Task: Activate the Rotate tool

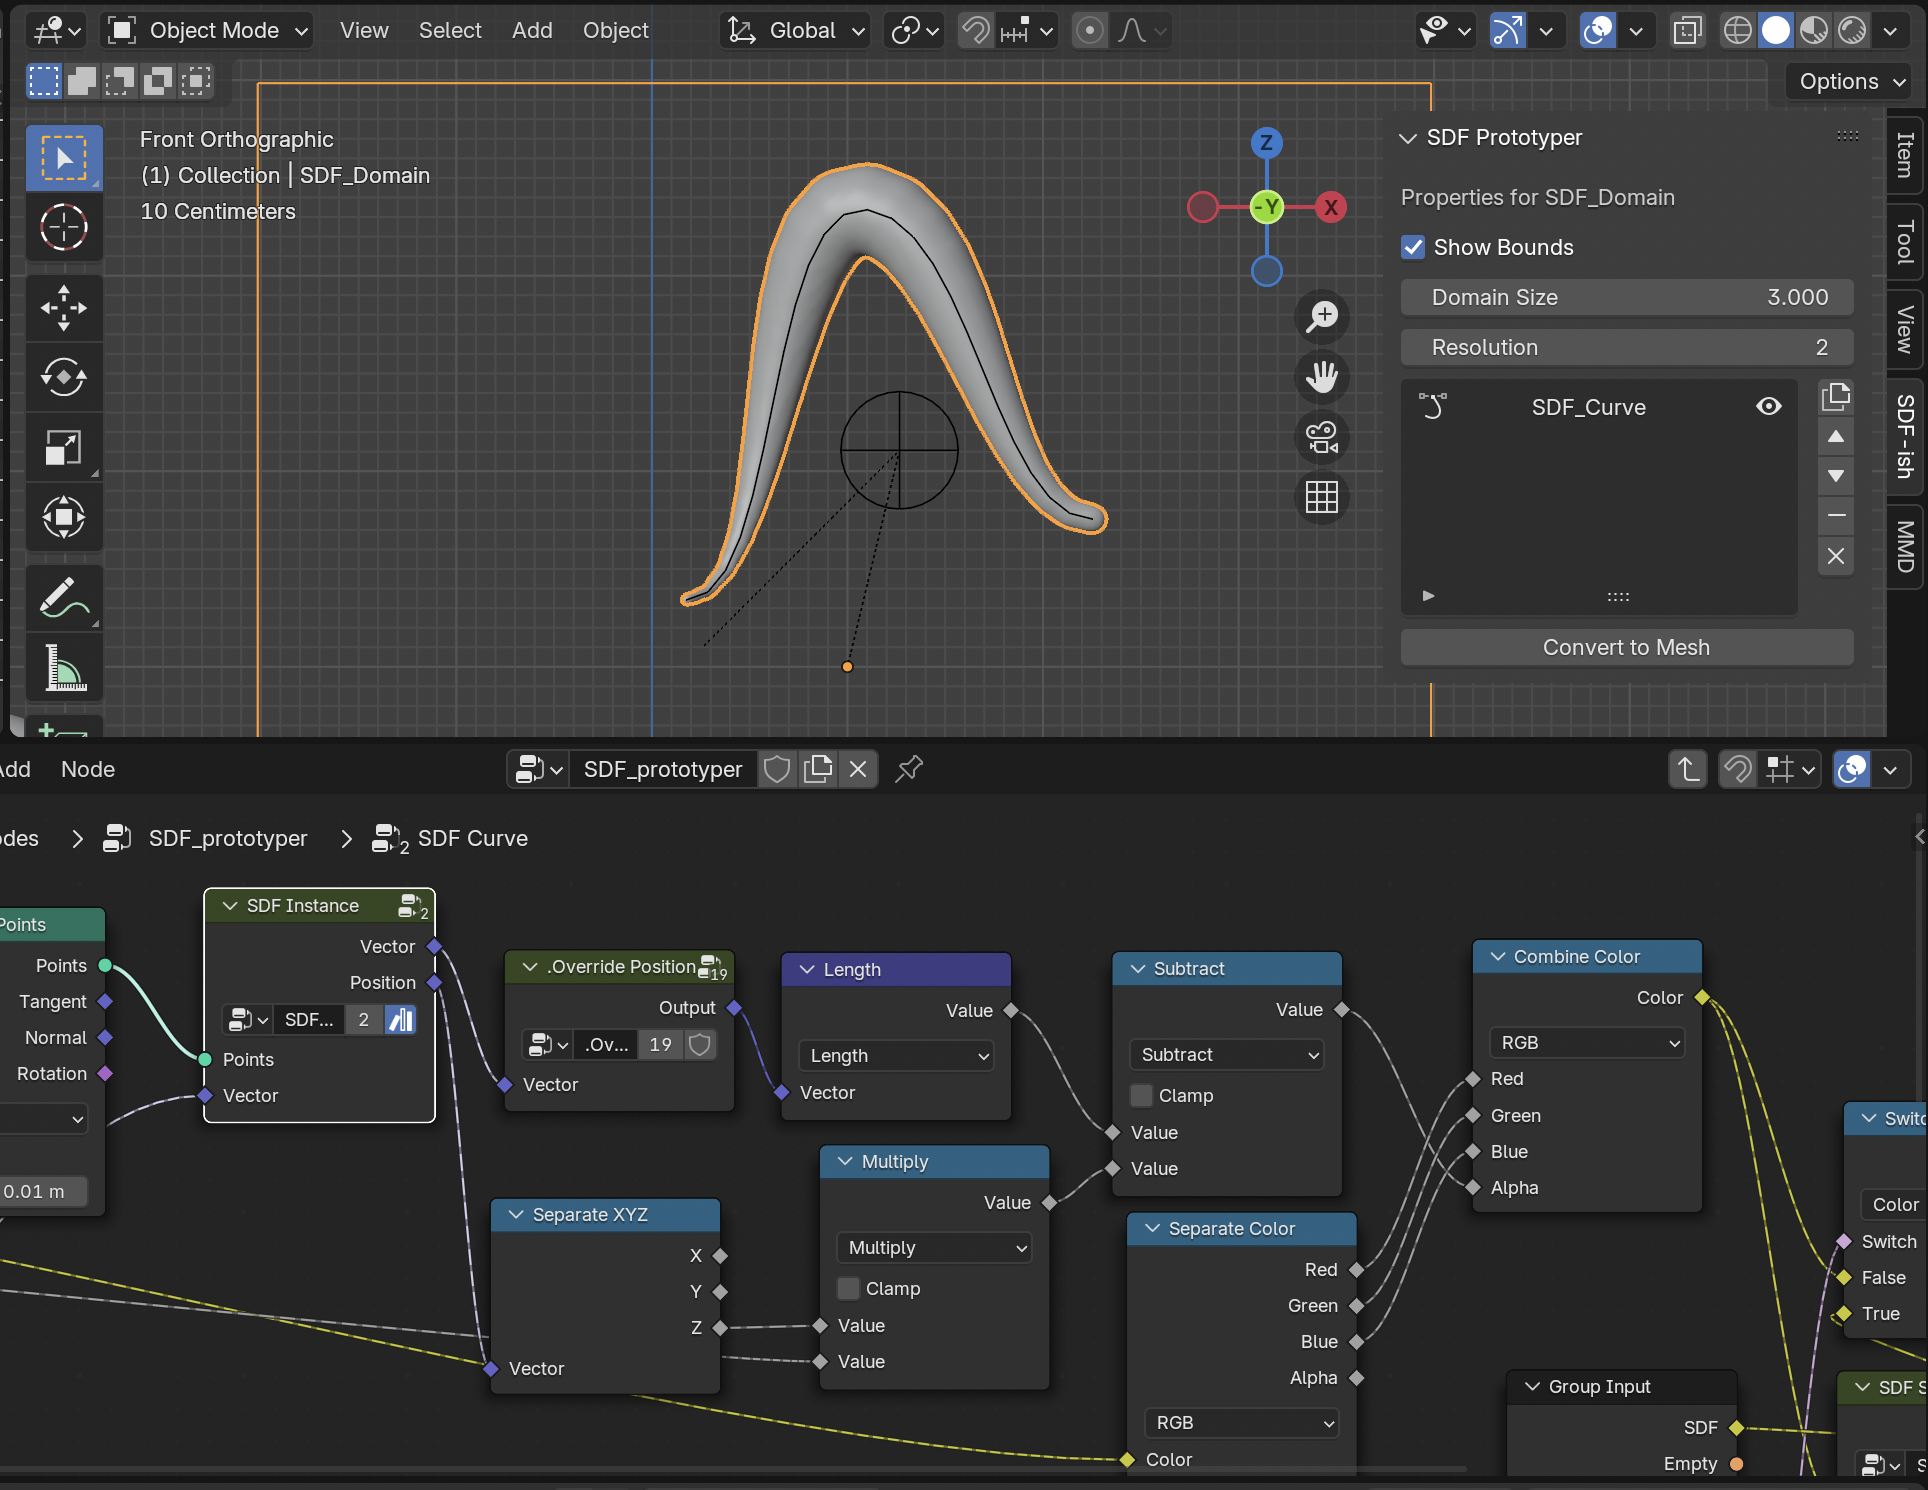Action: (64, 377)
